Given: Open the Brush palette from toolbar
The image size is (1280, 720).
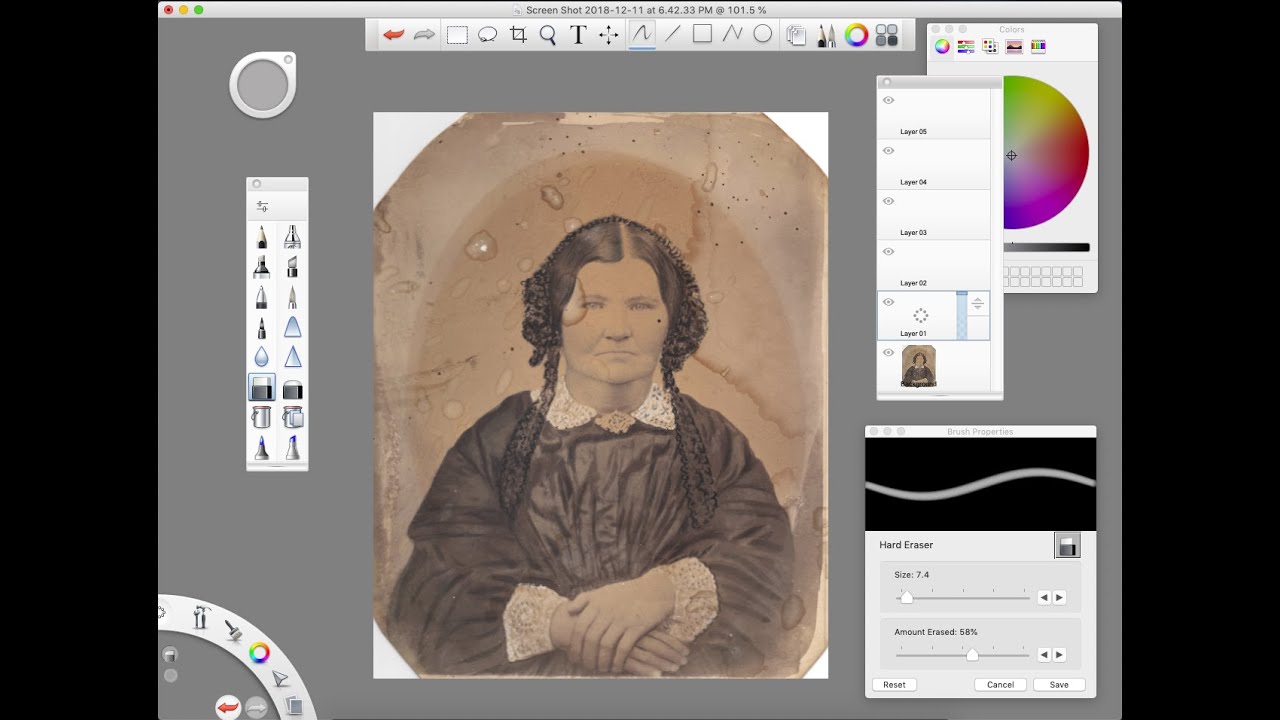Looking at the screenshot, I should point(826,36).
